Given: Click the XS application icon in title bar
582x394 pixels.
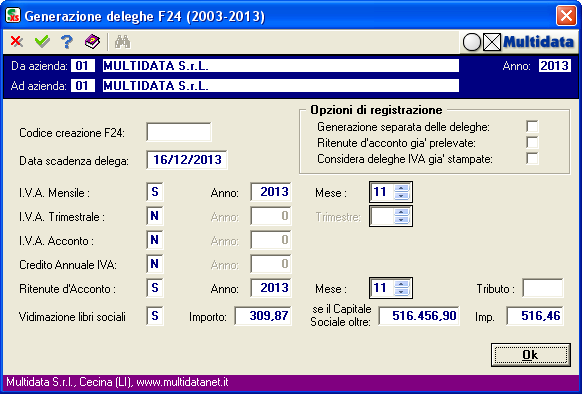Looking at the screenshot, I should 13,16.
